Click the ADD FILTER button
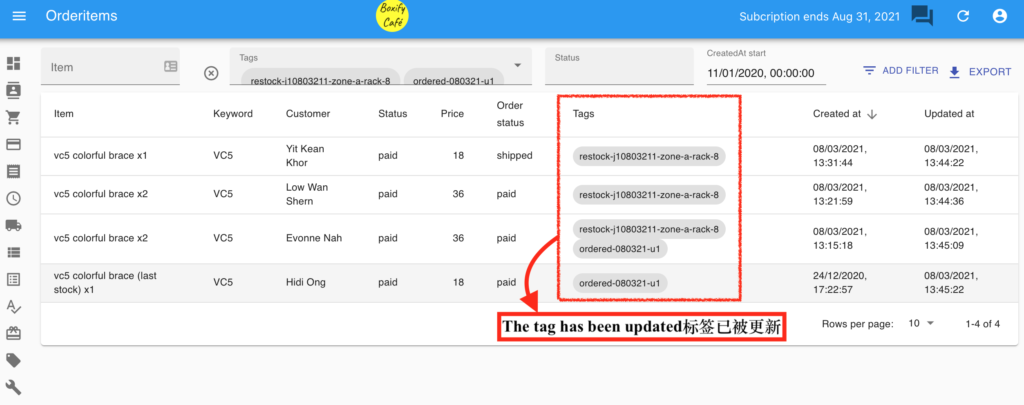 tap(899, 71)
